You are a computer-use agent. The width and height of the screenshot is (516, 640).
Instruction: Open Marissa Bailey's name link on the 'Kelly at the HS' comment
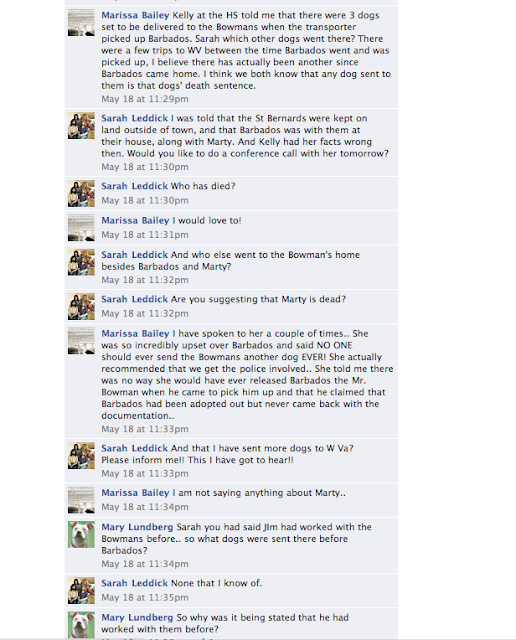point(135,15)
